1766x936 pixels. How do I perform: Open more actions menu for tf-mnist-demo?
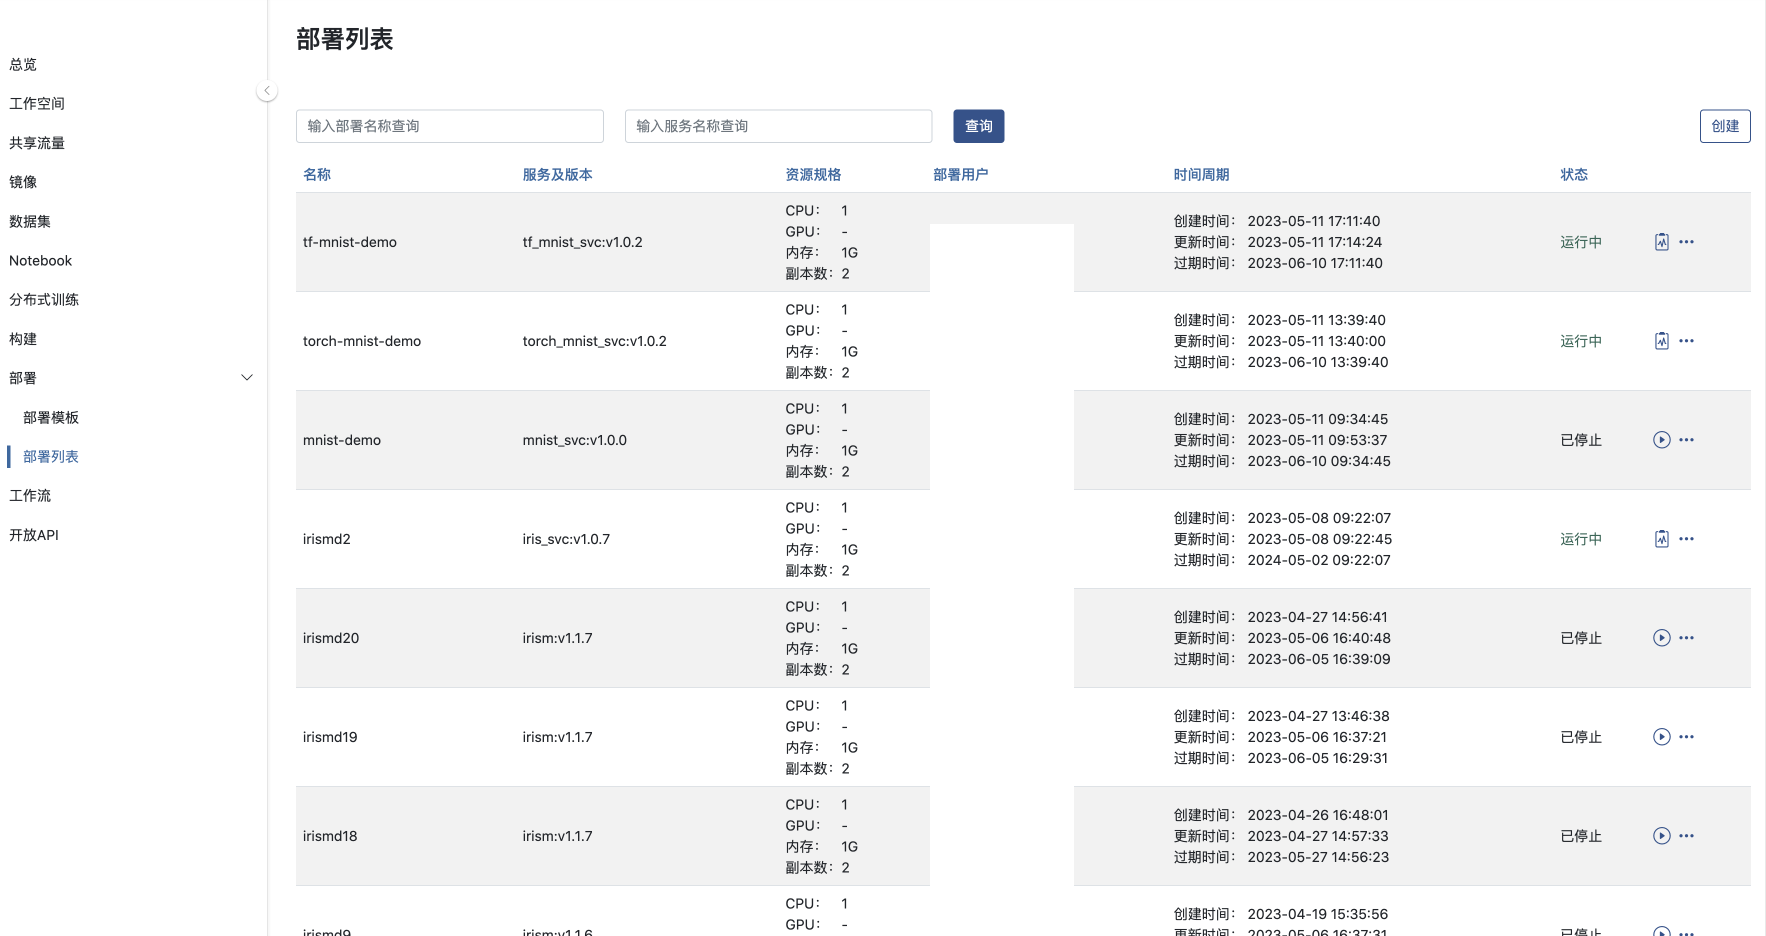point(1687,242)
